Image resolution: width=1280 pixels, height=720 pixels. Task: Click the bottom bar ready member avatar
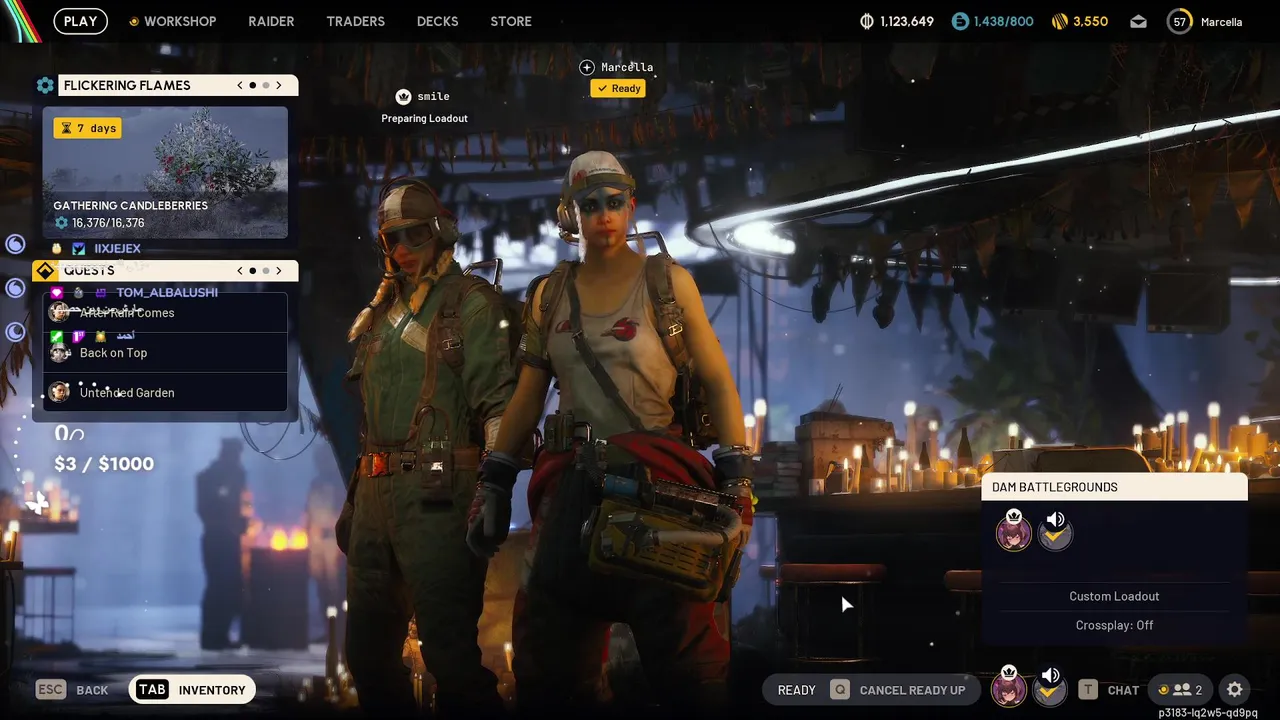[x=1050, y=692]
